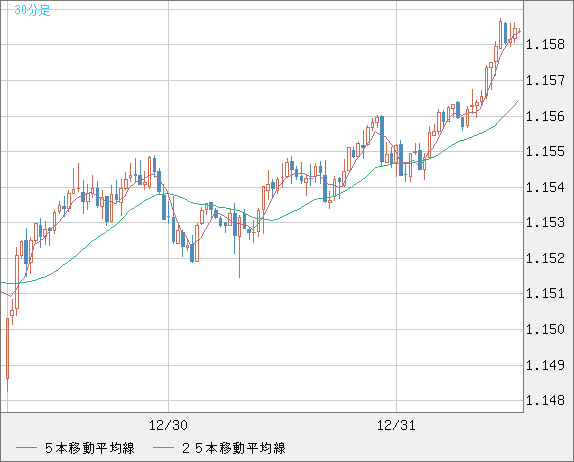Click the 12/31 date label

click(396, 425)
